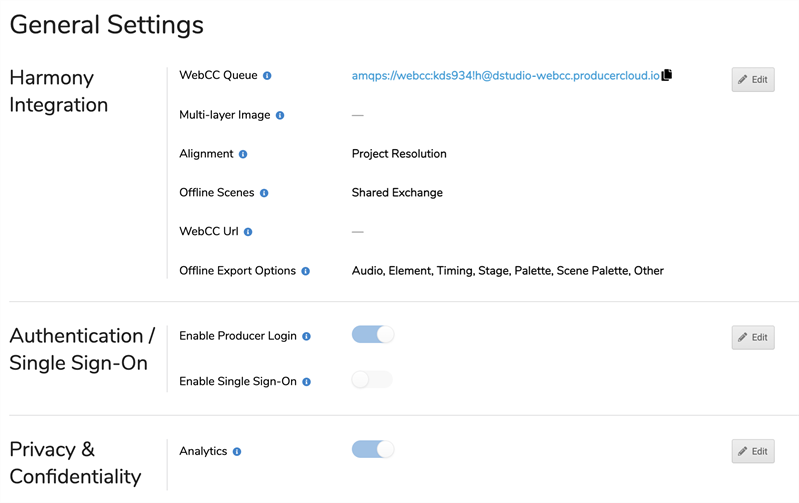Click info icon next to WebCC Queue
Image resolution: width=799 pixels, height=503 pixels.
point(267,76)
